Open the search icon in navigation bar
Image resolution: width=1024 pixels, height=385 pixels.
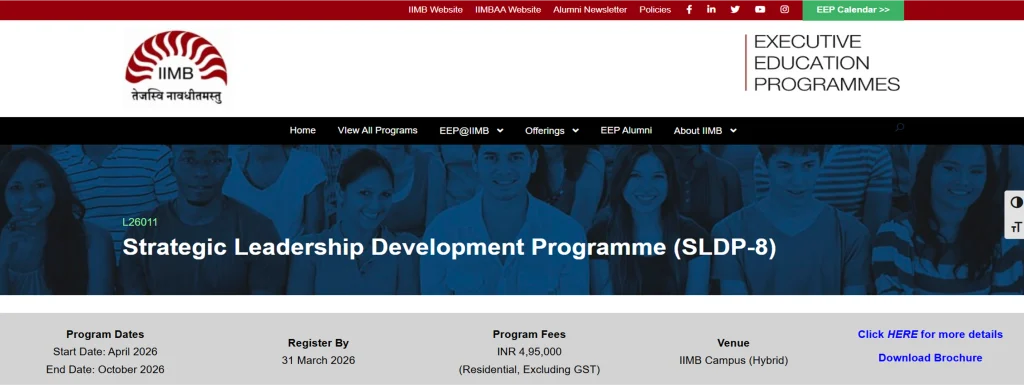[899, 127]
